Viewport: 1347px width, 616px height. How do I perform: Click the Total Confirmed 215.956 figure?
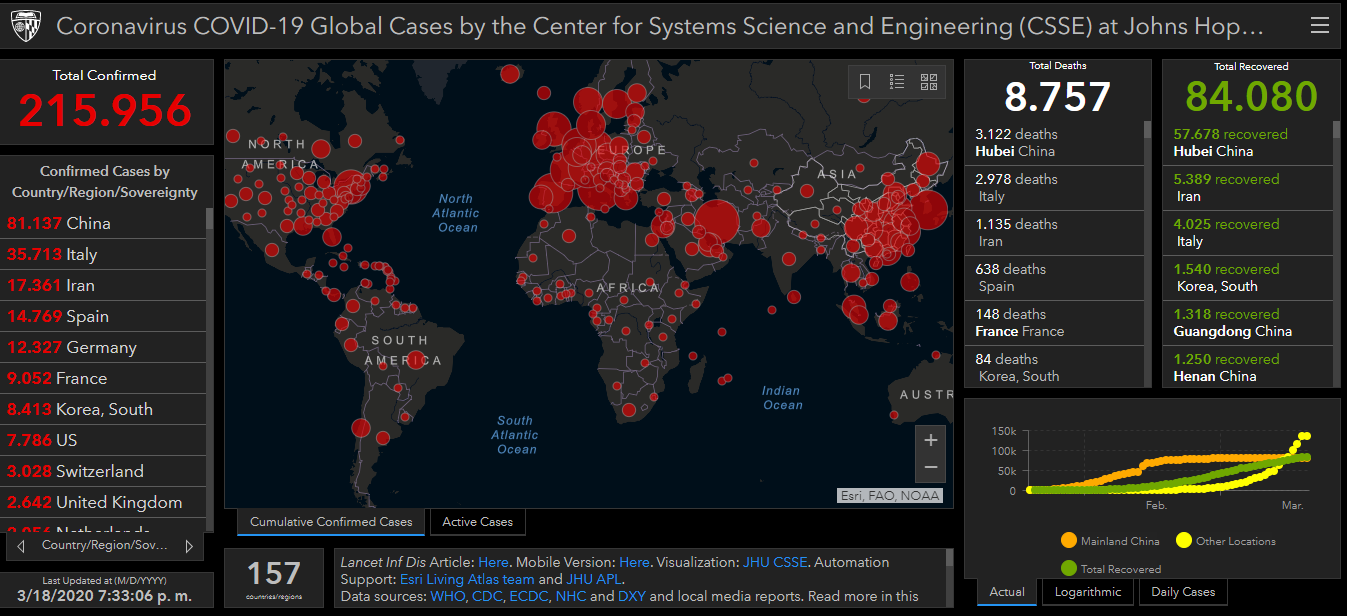click(105, 110)
